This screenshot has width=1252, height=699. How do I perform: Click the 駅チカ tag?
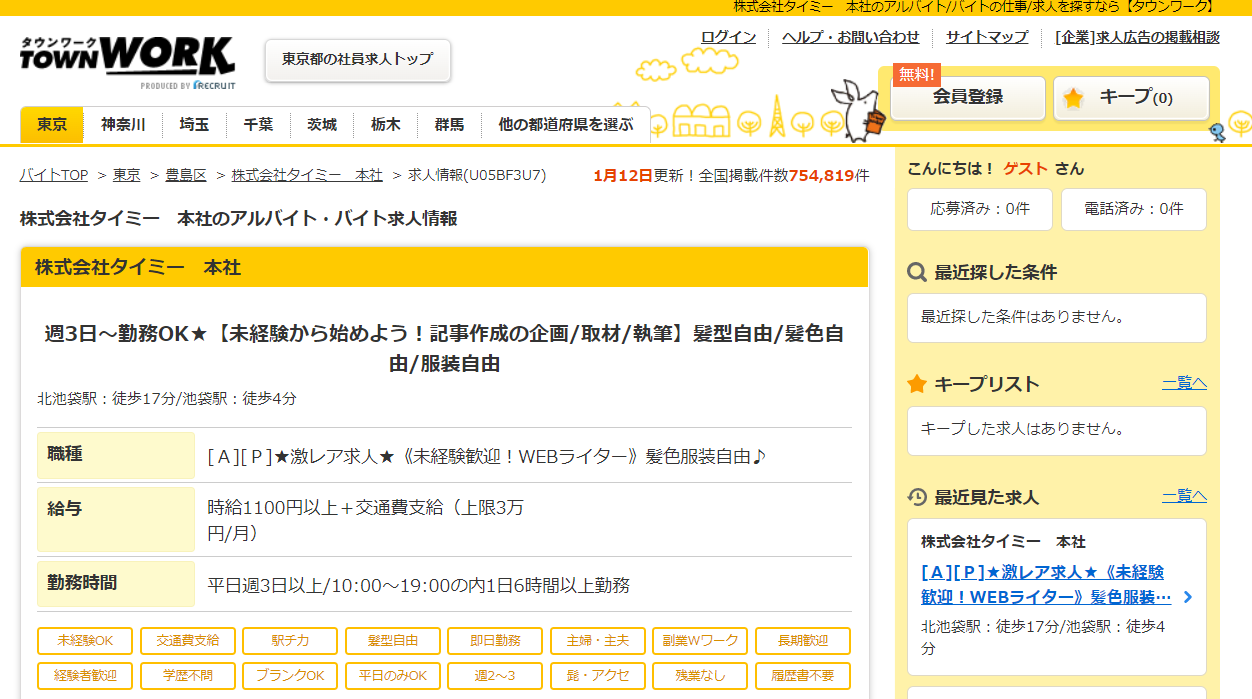pos(290,641)
